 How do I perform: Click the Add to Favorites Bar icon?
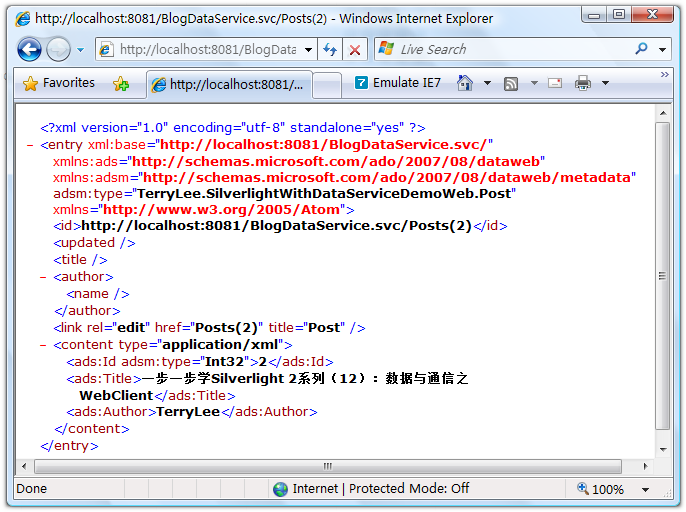coord(121,84)
